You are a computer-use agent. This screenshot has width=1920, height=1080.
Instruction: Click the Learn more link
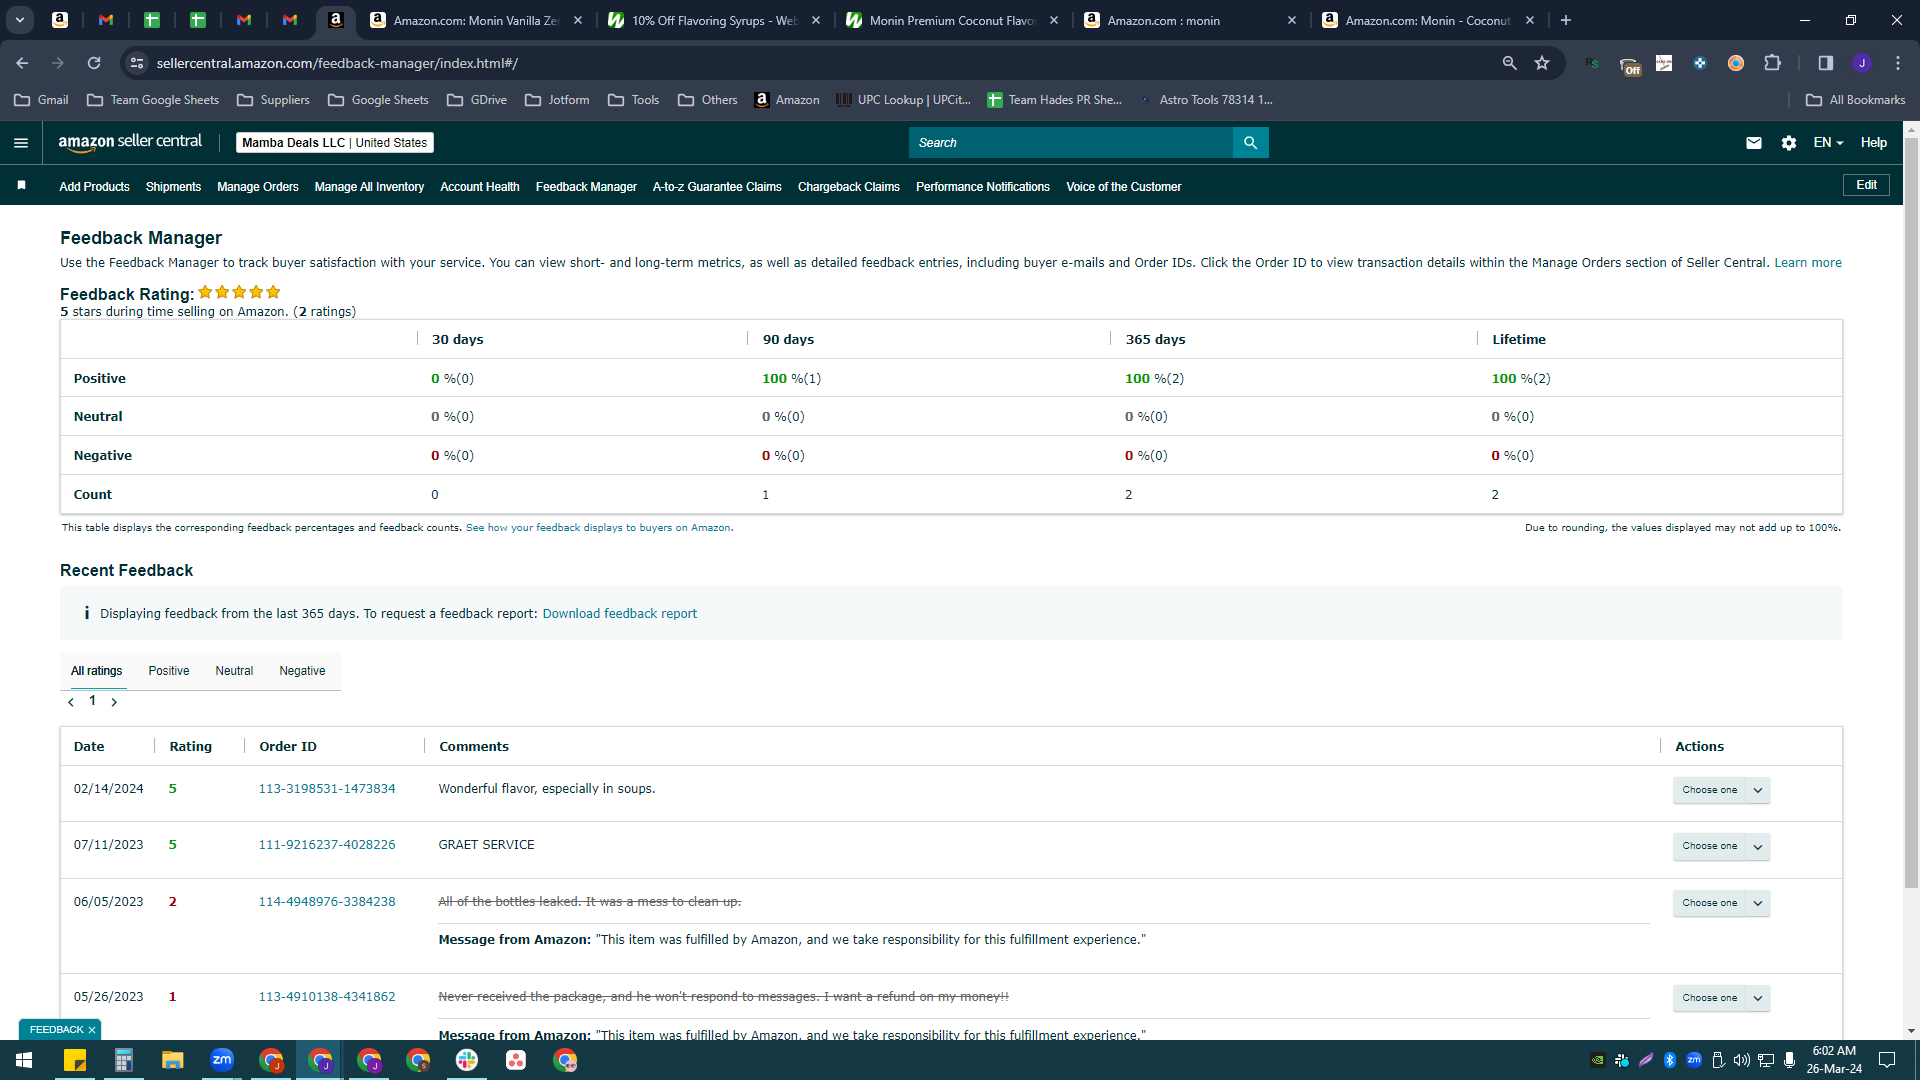point(1808,263)
